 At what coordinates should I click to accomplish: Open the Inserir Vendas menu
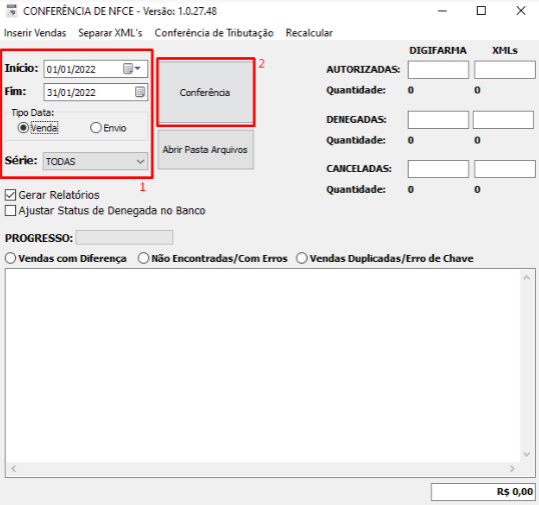[35, 33]
